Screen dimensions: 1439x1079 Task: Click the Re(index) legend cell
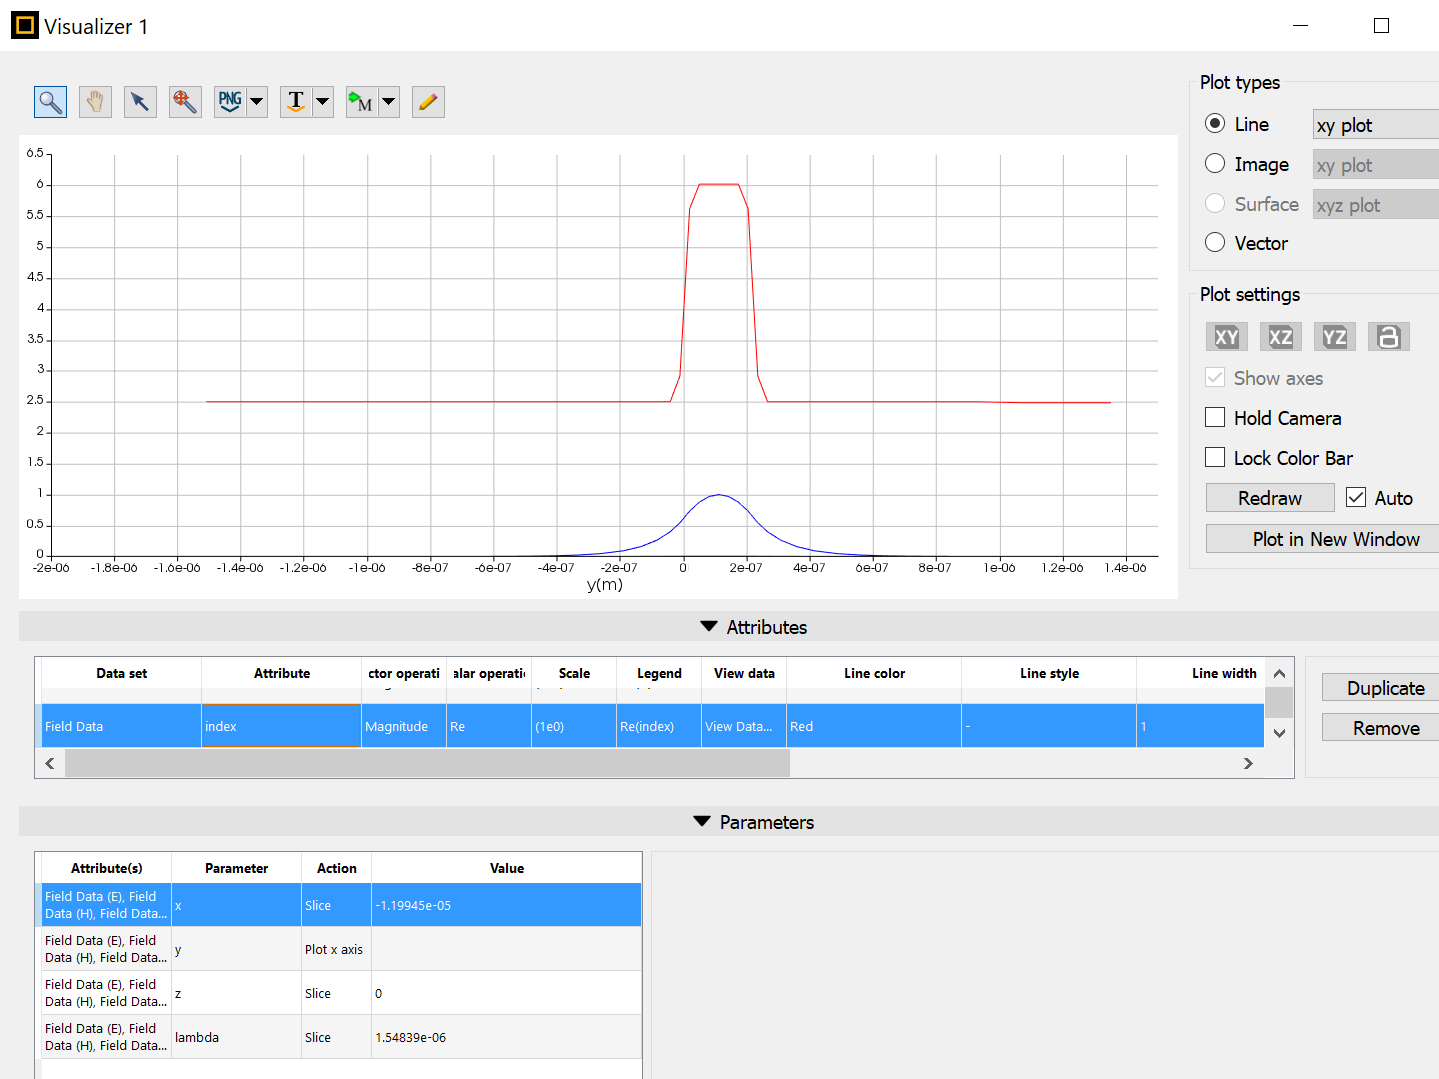coord(658,726)
